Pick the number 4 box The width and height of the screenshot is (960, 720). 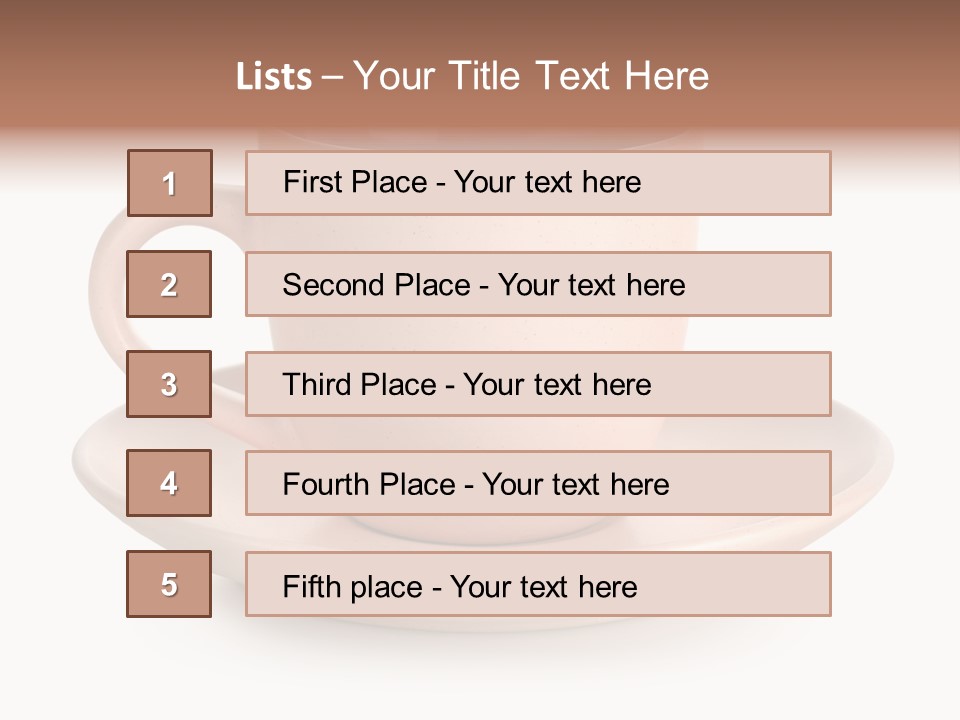pos(170,483)
